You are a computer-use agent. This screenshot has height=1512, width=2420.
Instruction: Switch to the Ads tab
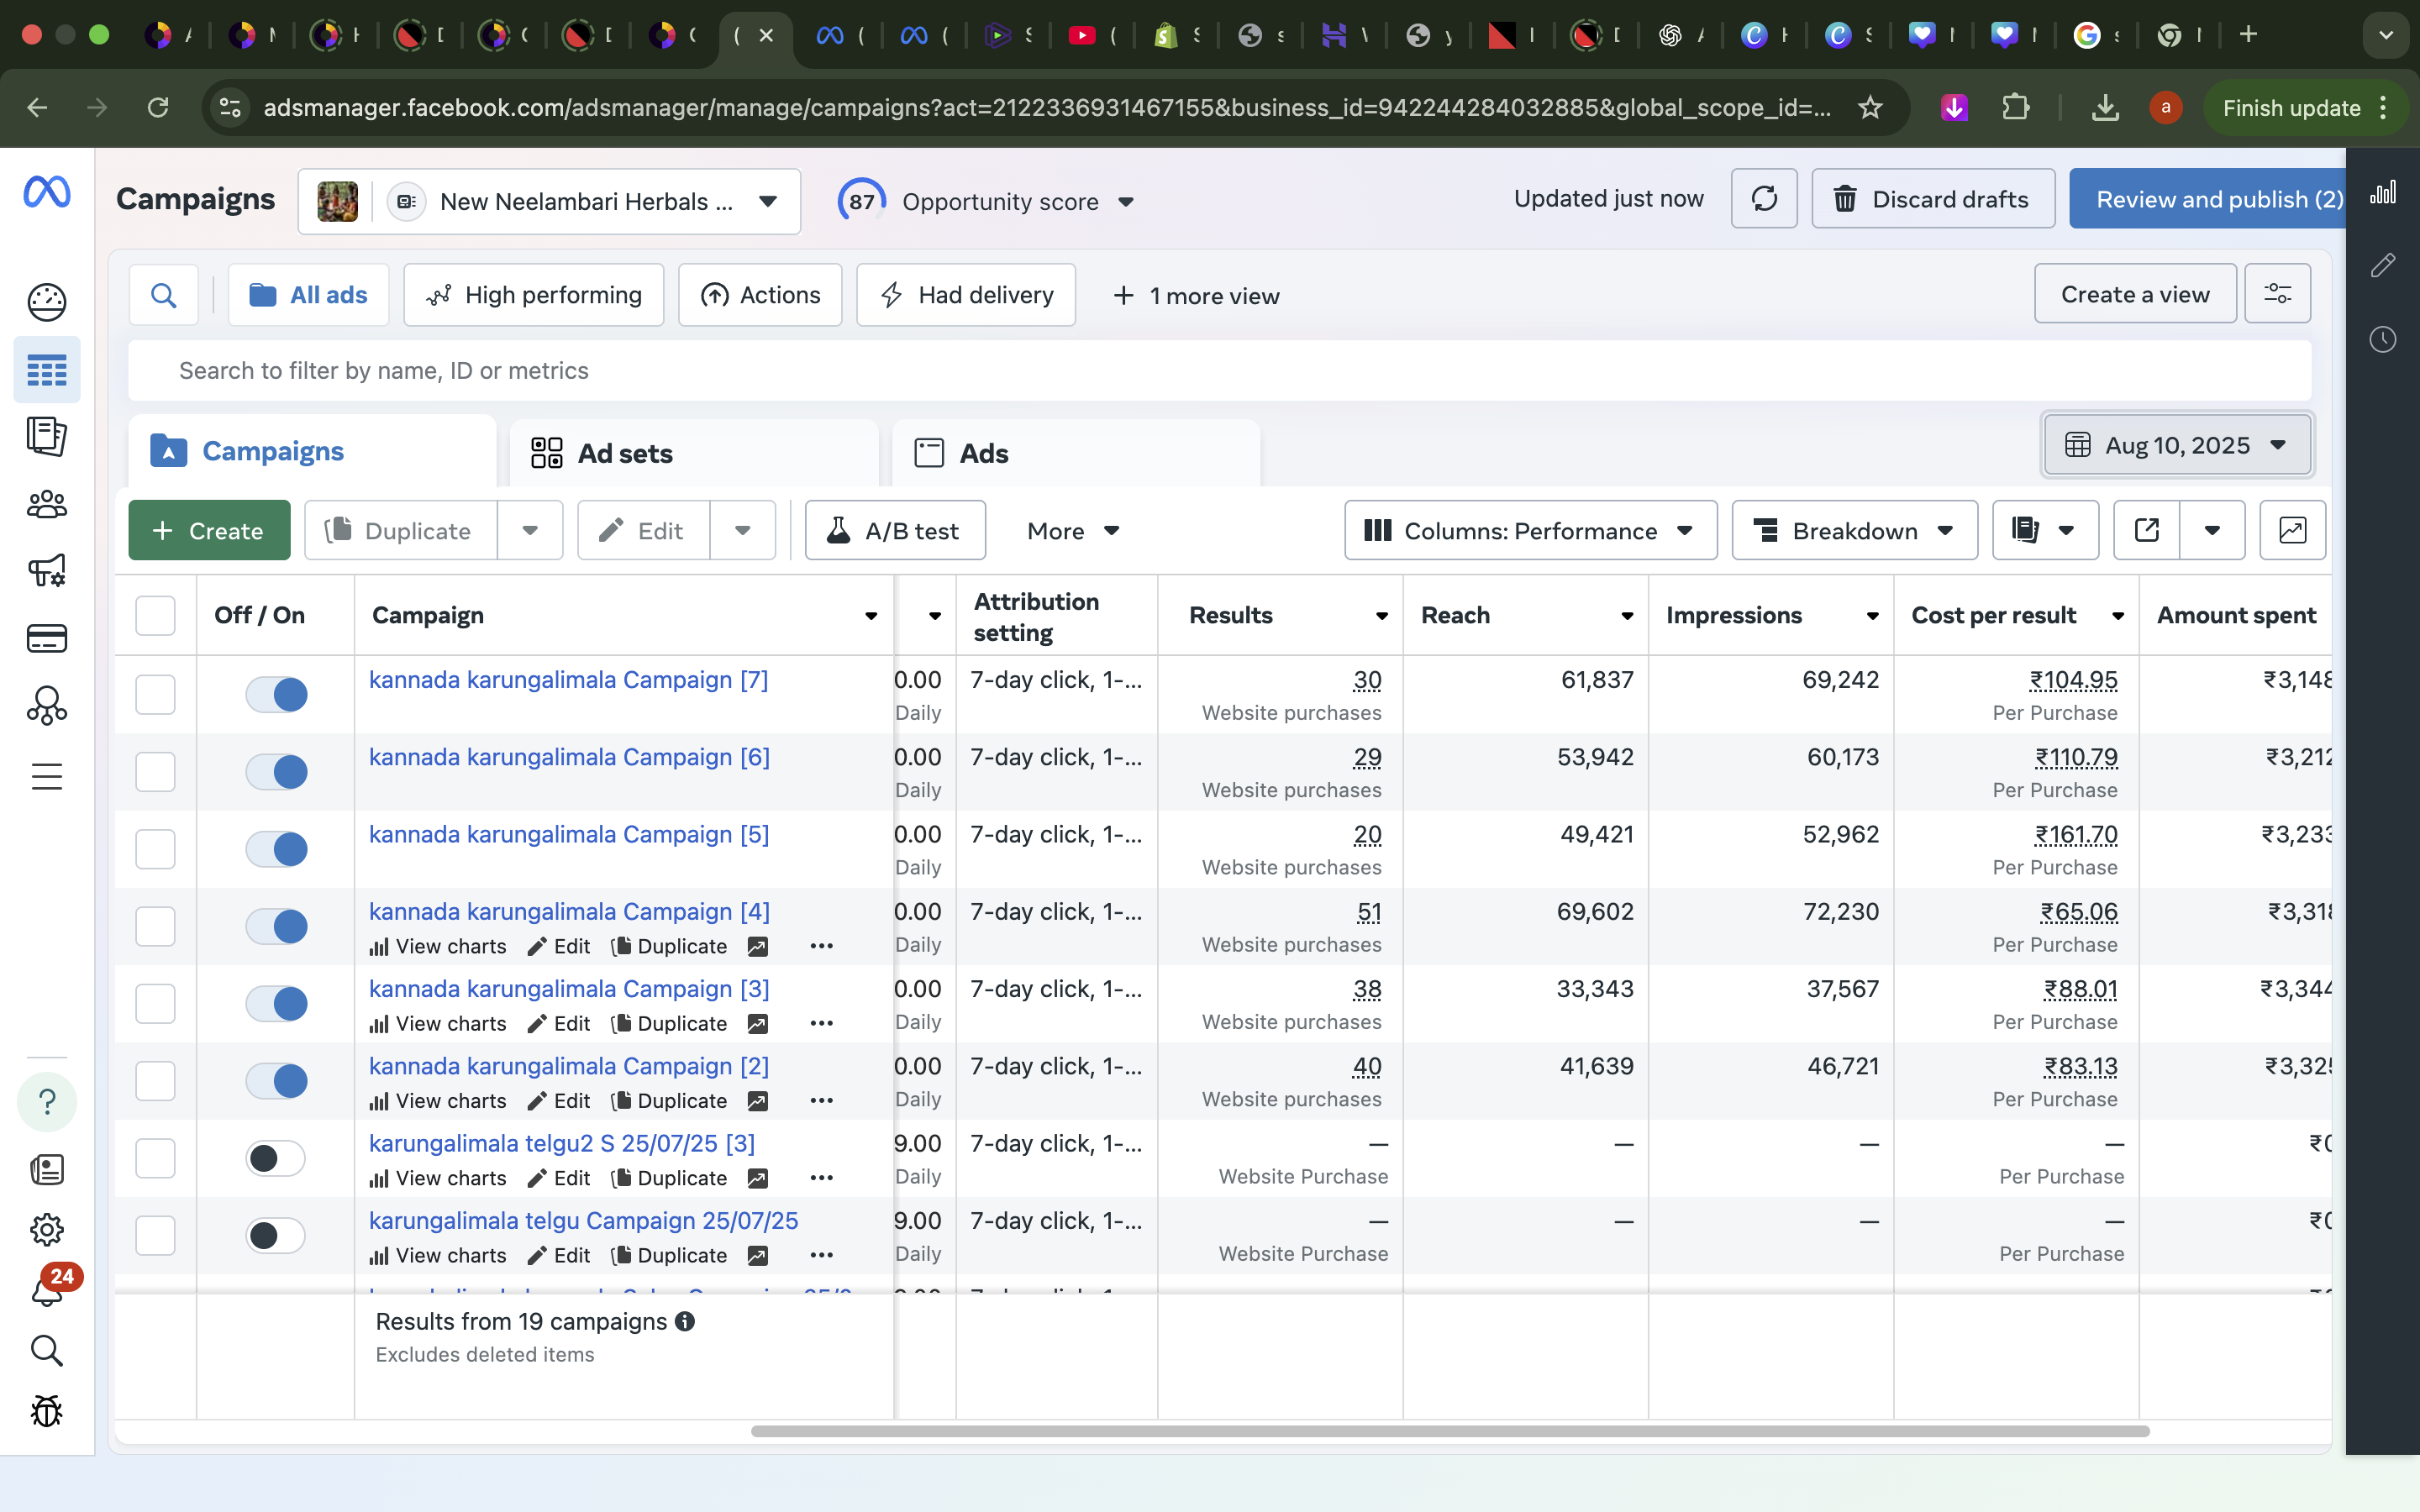(983, 453)
